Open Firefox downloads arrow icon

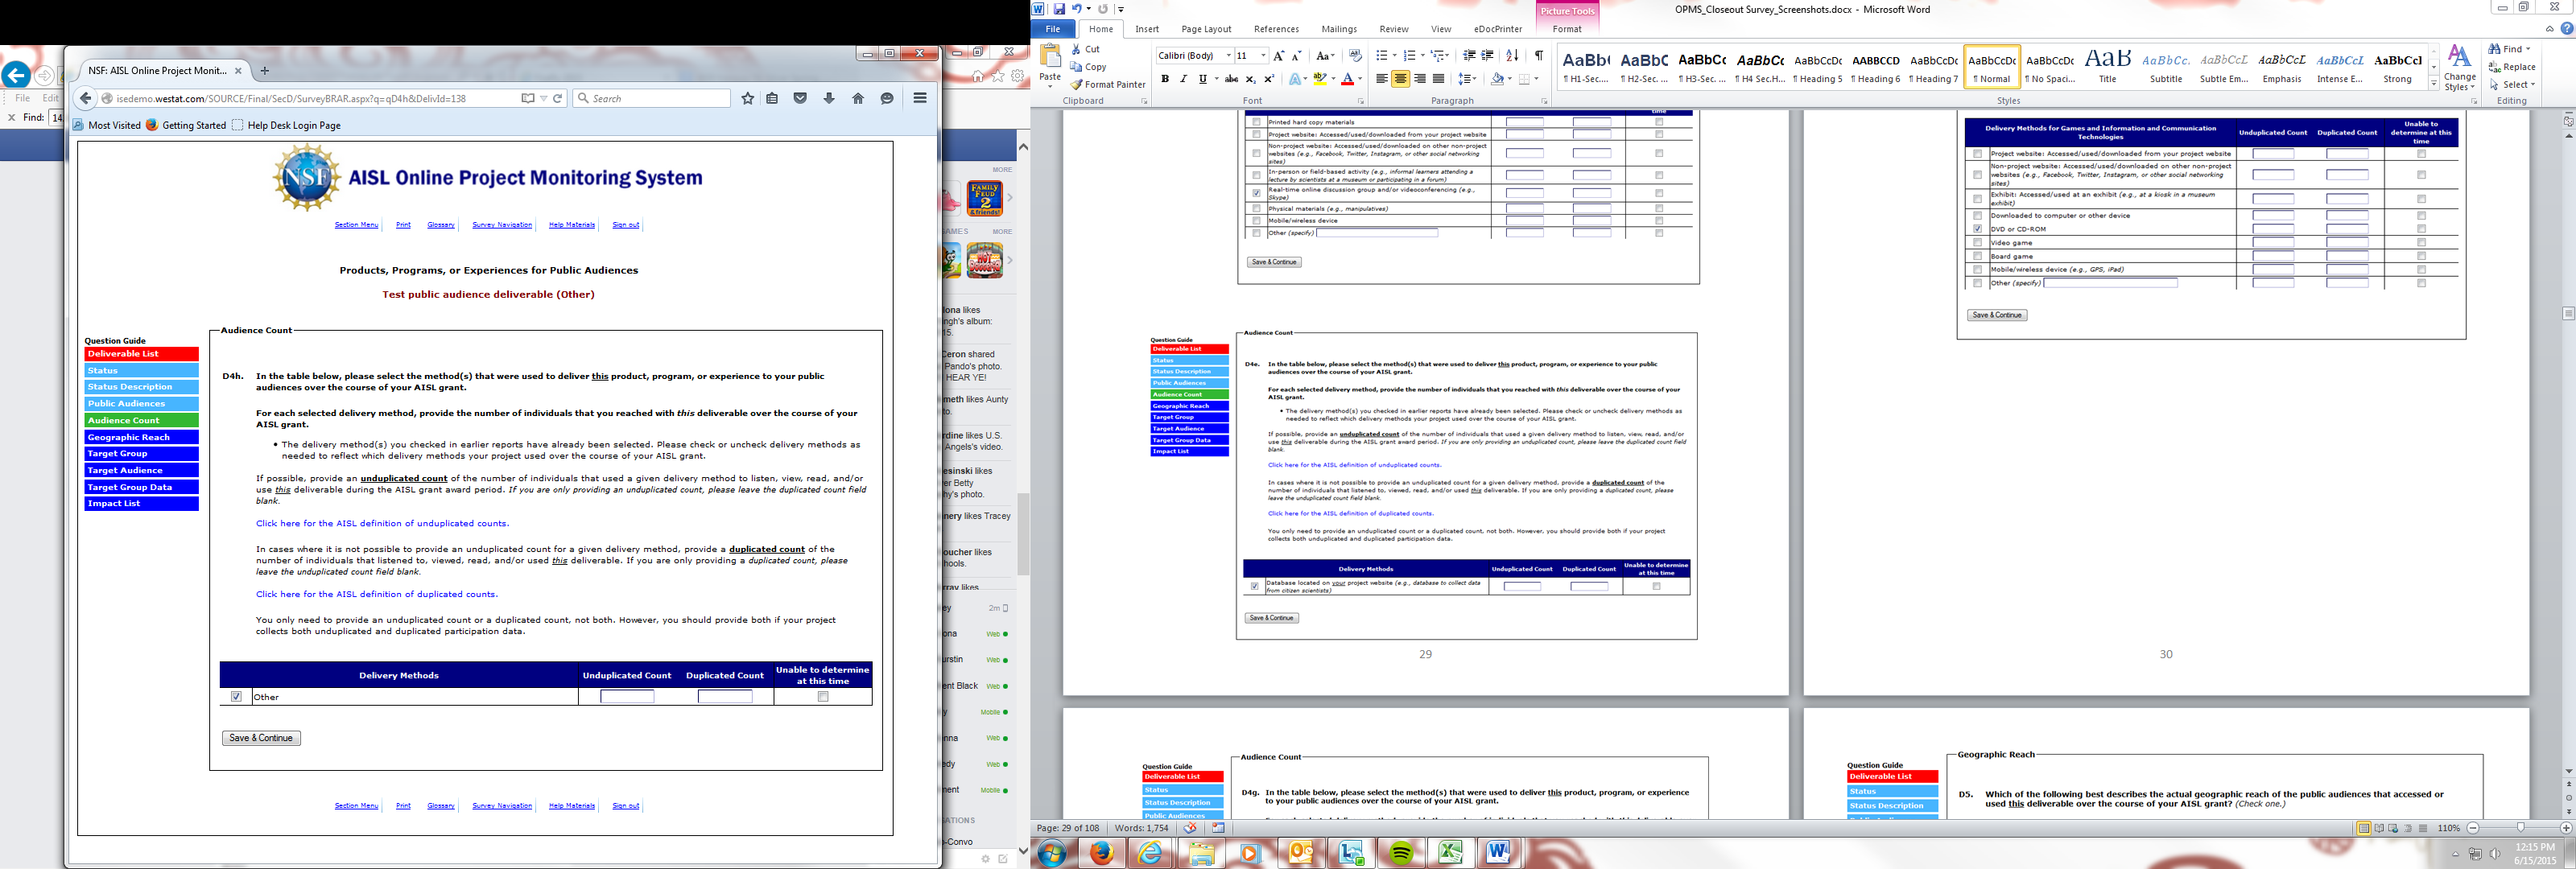(x=829, y=98)
